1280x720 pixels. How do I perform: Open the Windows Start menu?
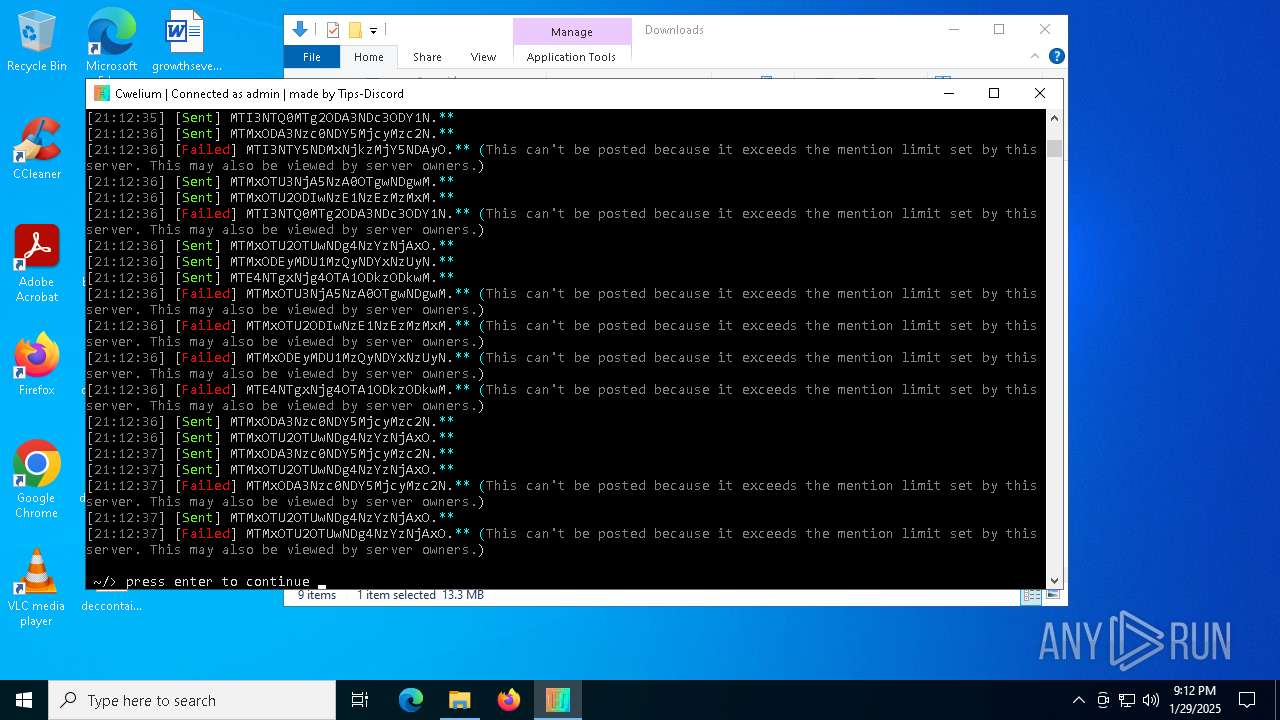[24, 700]
